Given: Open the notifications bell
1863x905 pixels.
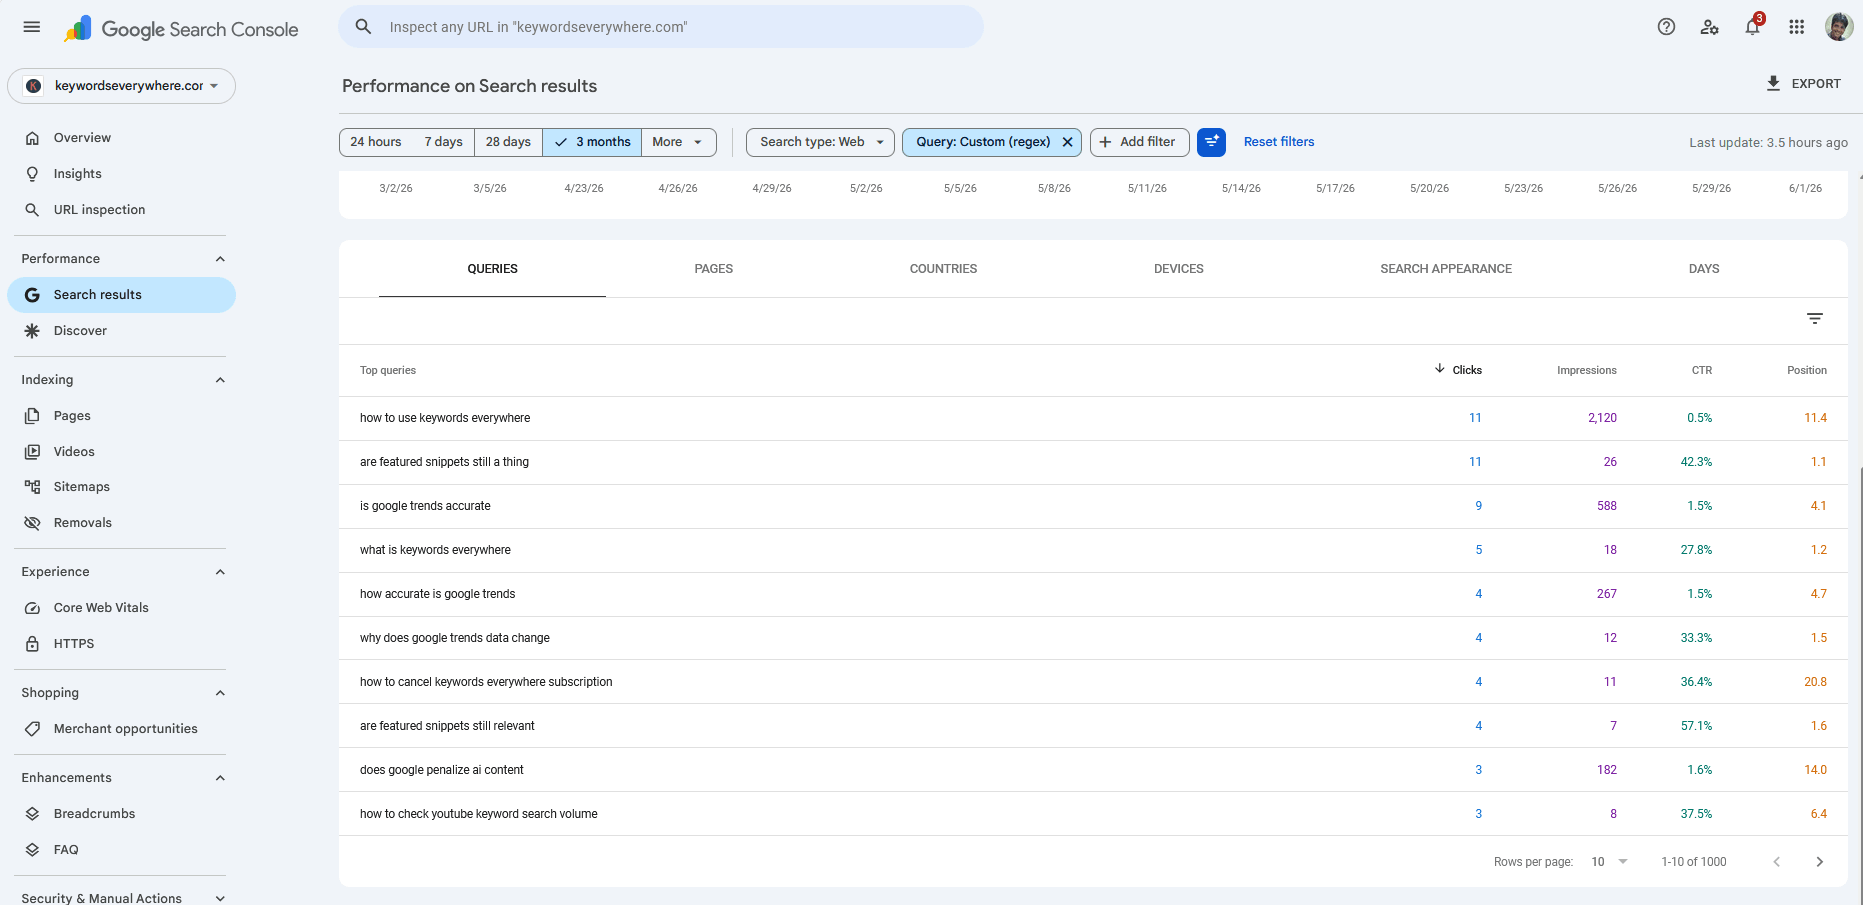Looking at the screenshot, I should [1753, 27].
